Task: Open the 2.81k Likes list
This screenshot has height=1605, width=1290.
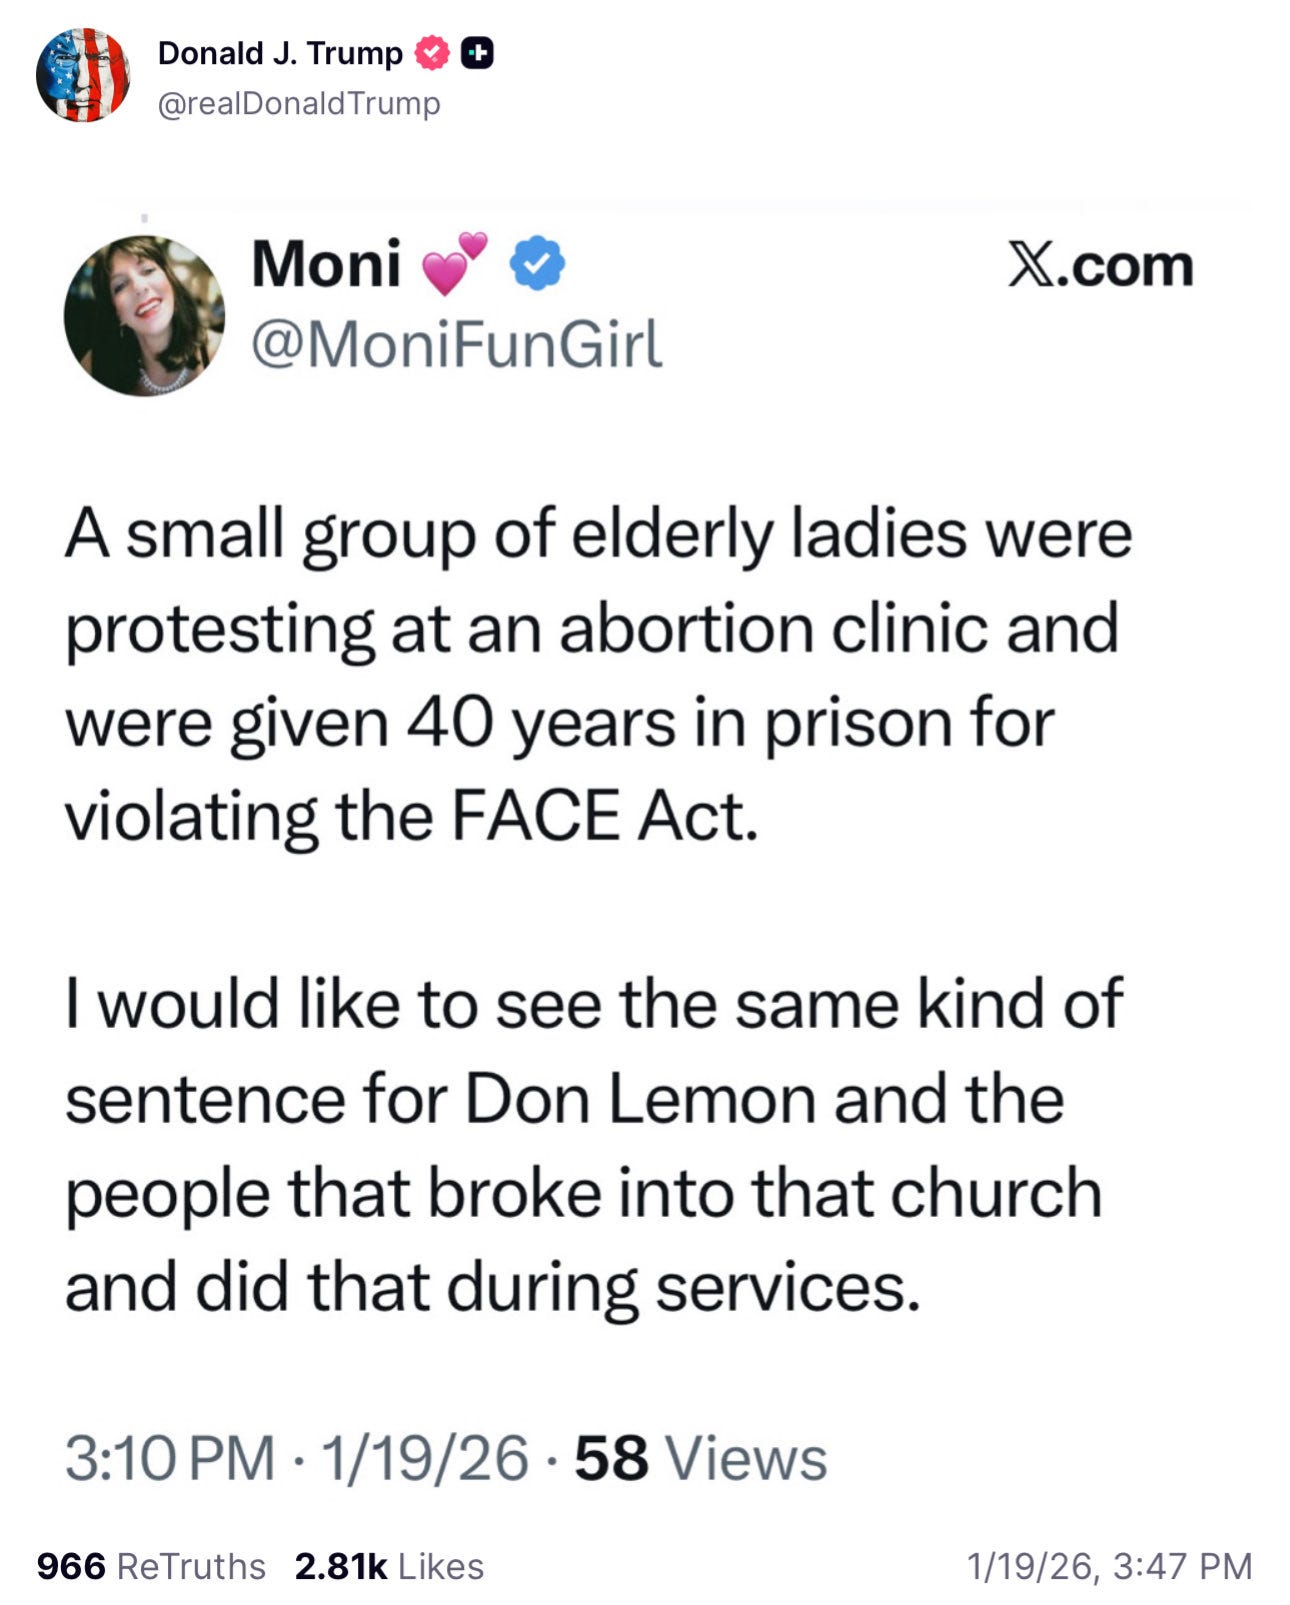Action: [x=389, y=1566]
